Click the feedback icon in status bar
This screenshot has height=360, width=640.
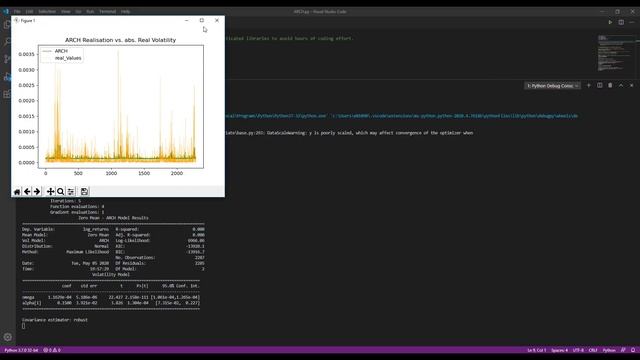pos(623,350)
